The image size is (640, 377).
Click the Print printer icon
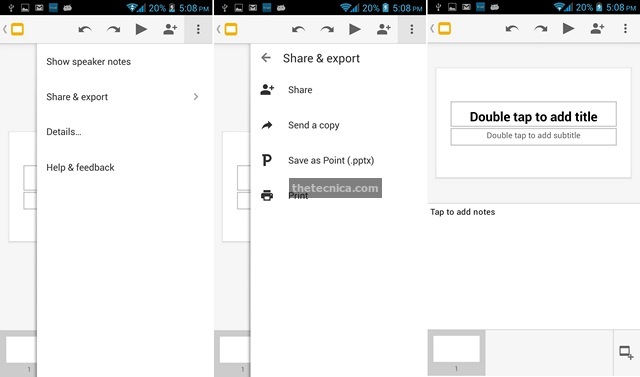(267, 195)
